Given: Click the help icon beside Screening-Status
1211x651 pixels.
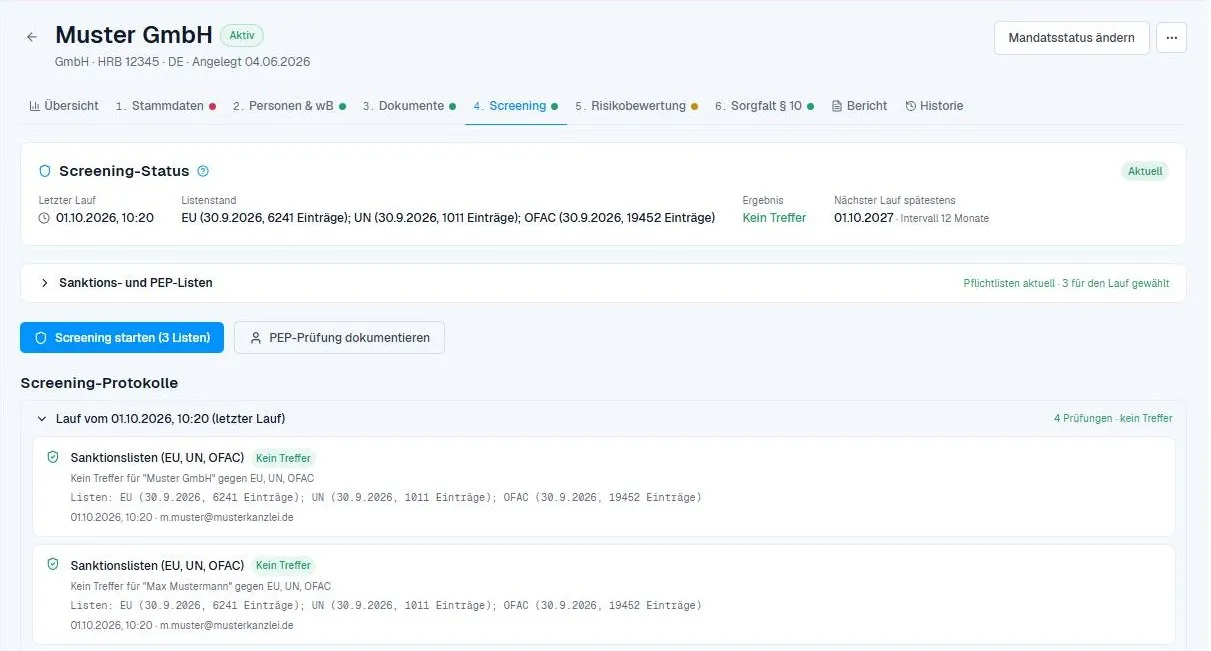Looking at the screenshot, I should pyautogui.click(x=203, y=171).
